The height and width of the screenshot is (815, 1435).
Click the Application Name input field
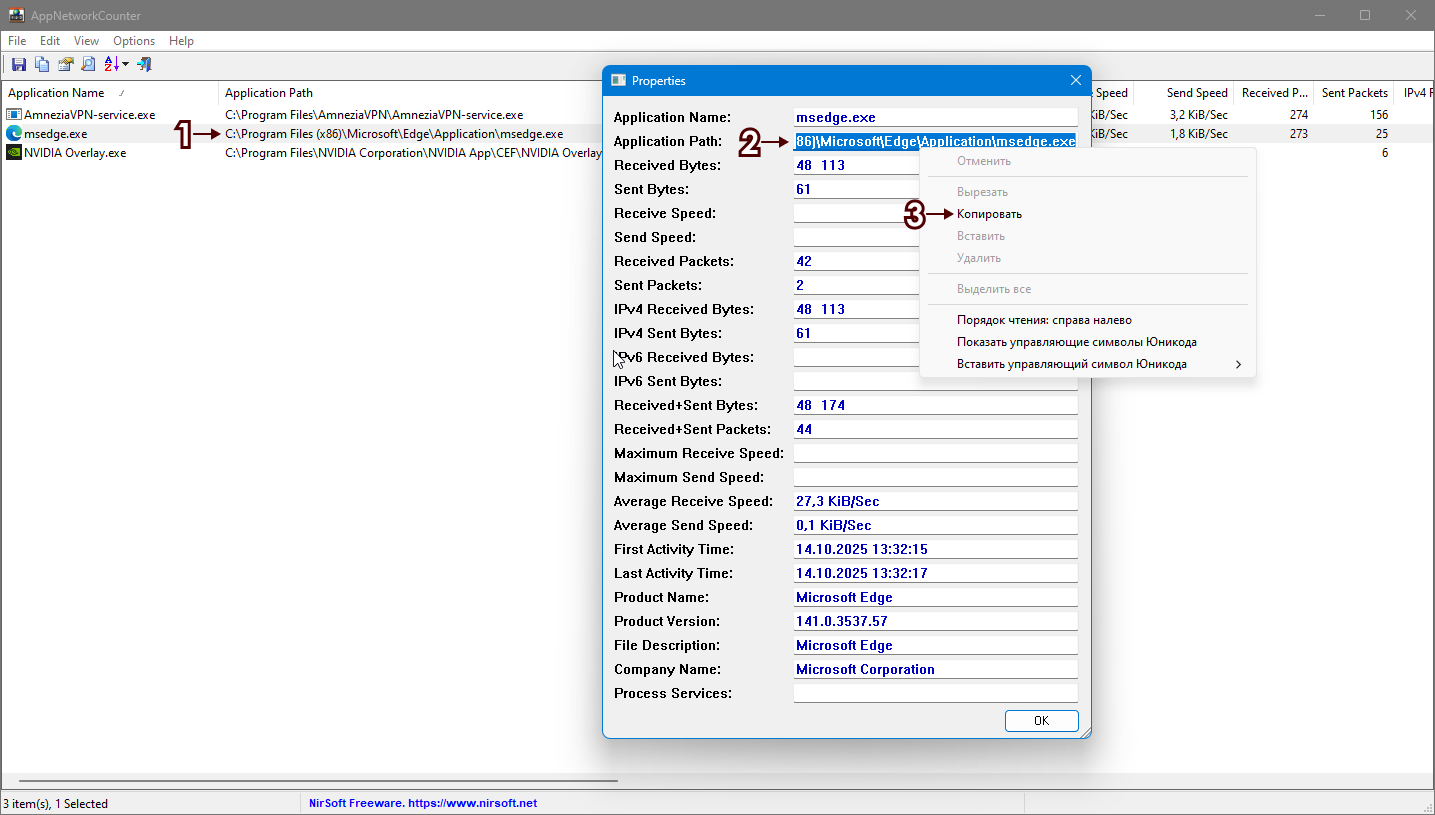pos(935,117)
